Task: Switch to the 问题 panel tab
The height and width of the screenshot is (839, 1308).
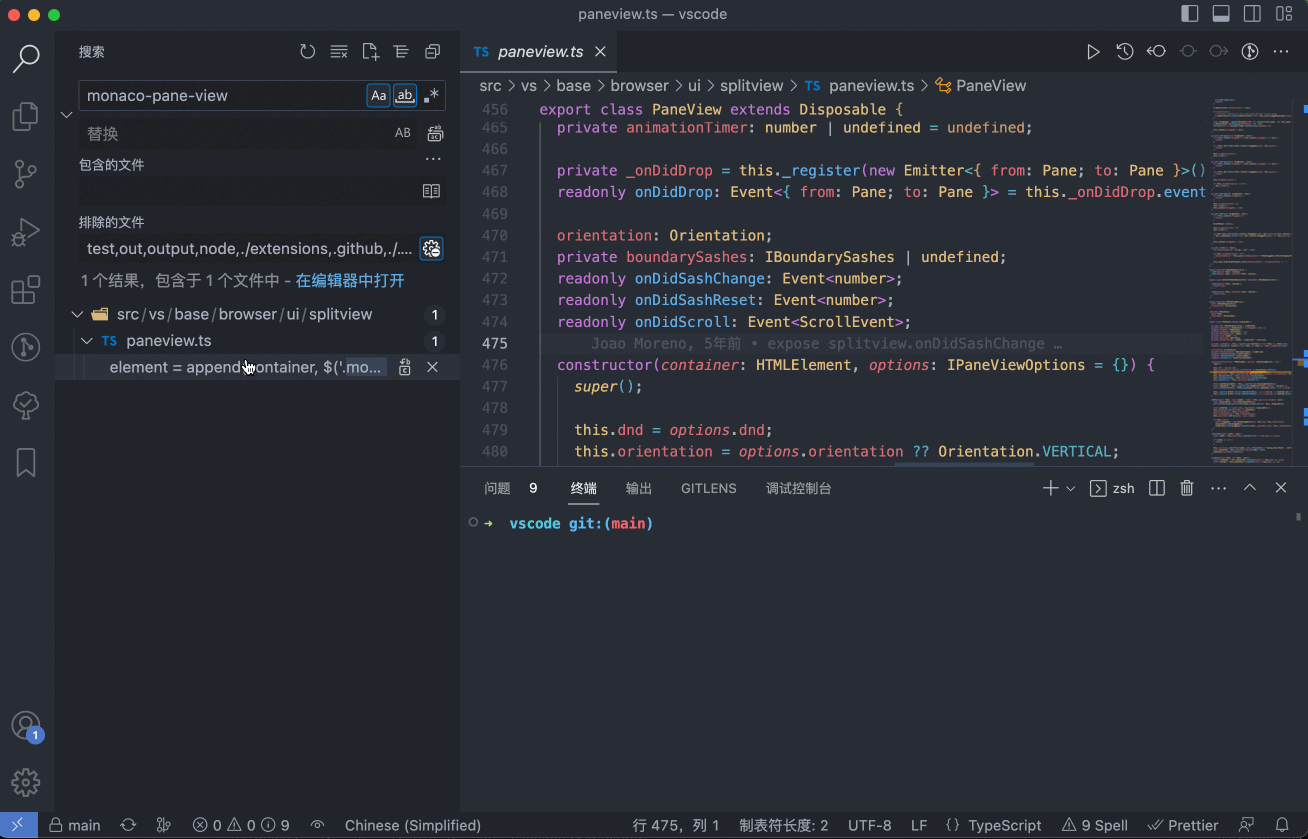Action: click(497, 488)
